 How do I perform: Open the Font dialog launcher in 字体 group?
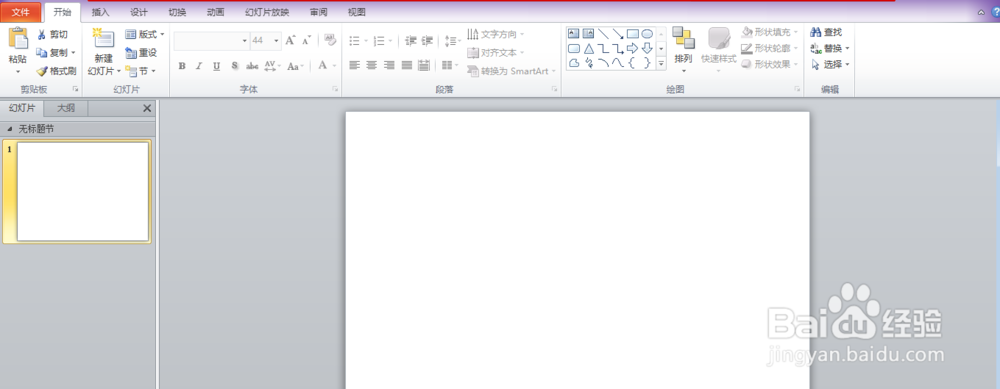click(335, 90)
